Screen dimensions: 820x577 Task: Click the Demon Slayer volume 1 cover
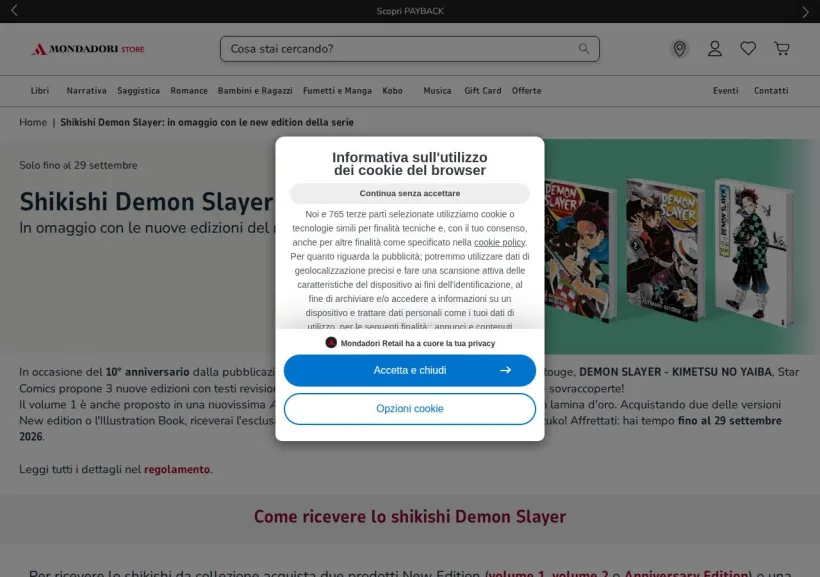[x=579, y=251]
